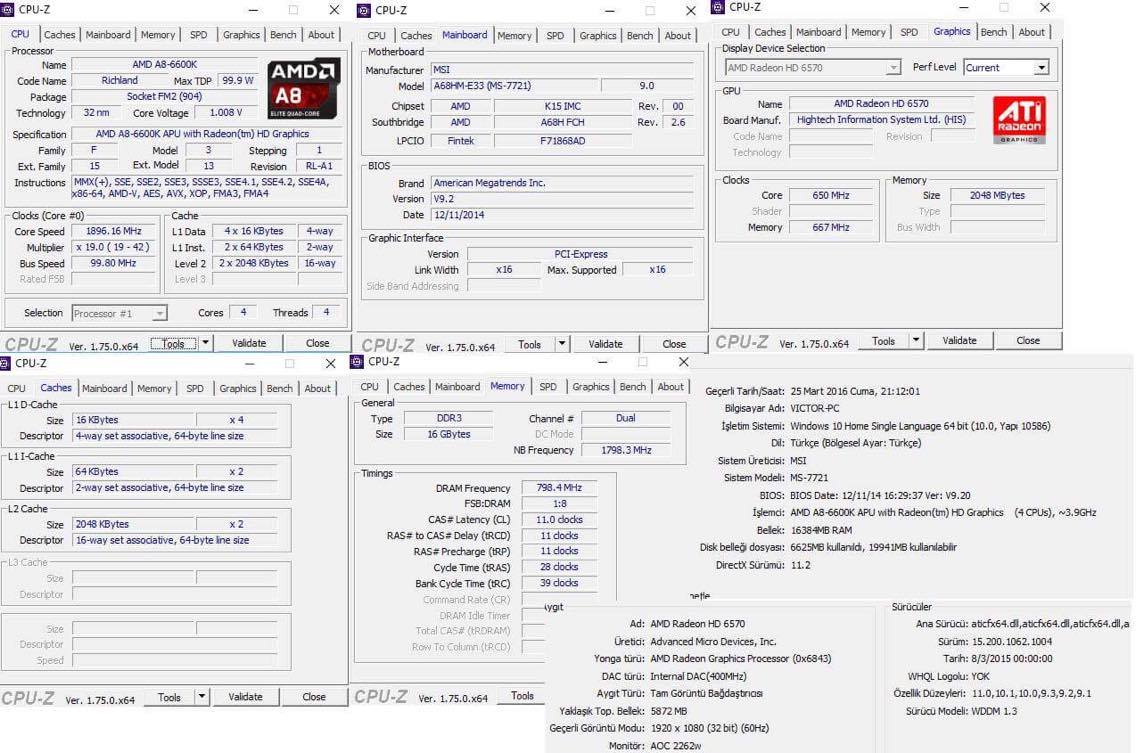Screen dimensions: 1136x753
Task: Click Validate button in Mainboard window
Action: [x=606, y=344]
